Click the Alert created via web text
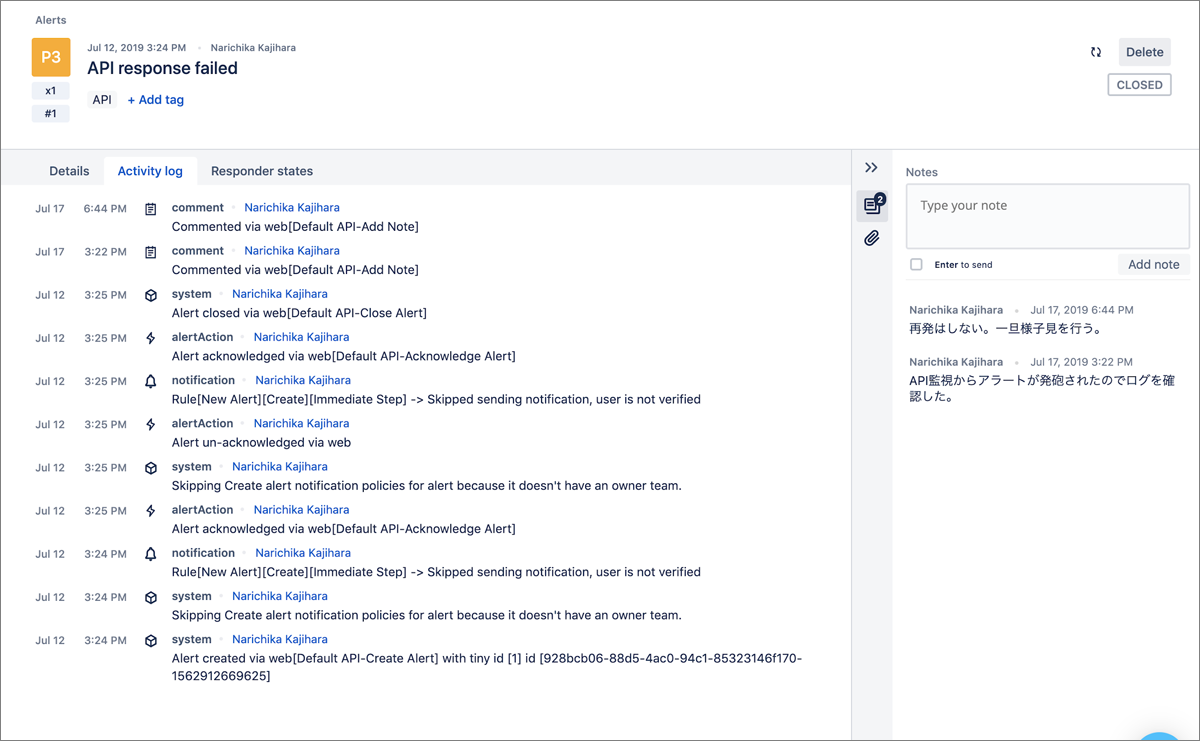This screenshot has width=1200, height=741. [487, 667]
